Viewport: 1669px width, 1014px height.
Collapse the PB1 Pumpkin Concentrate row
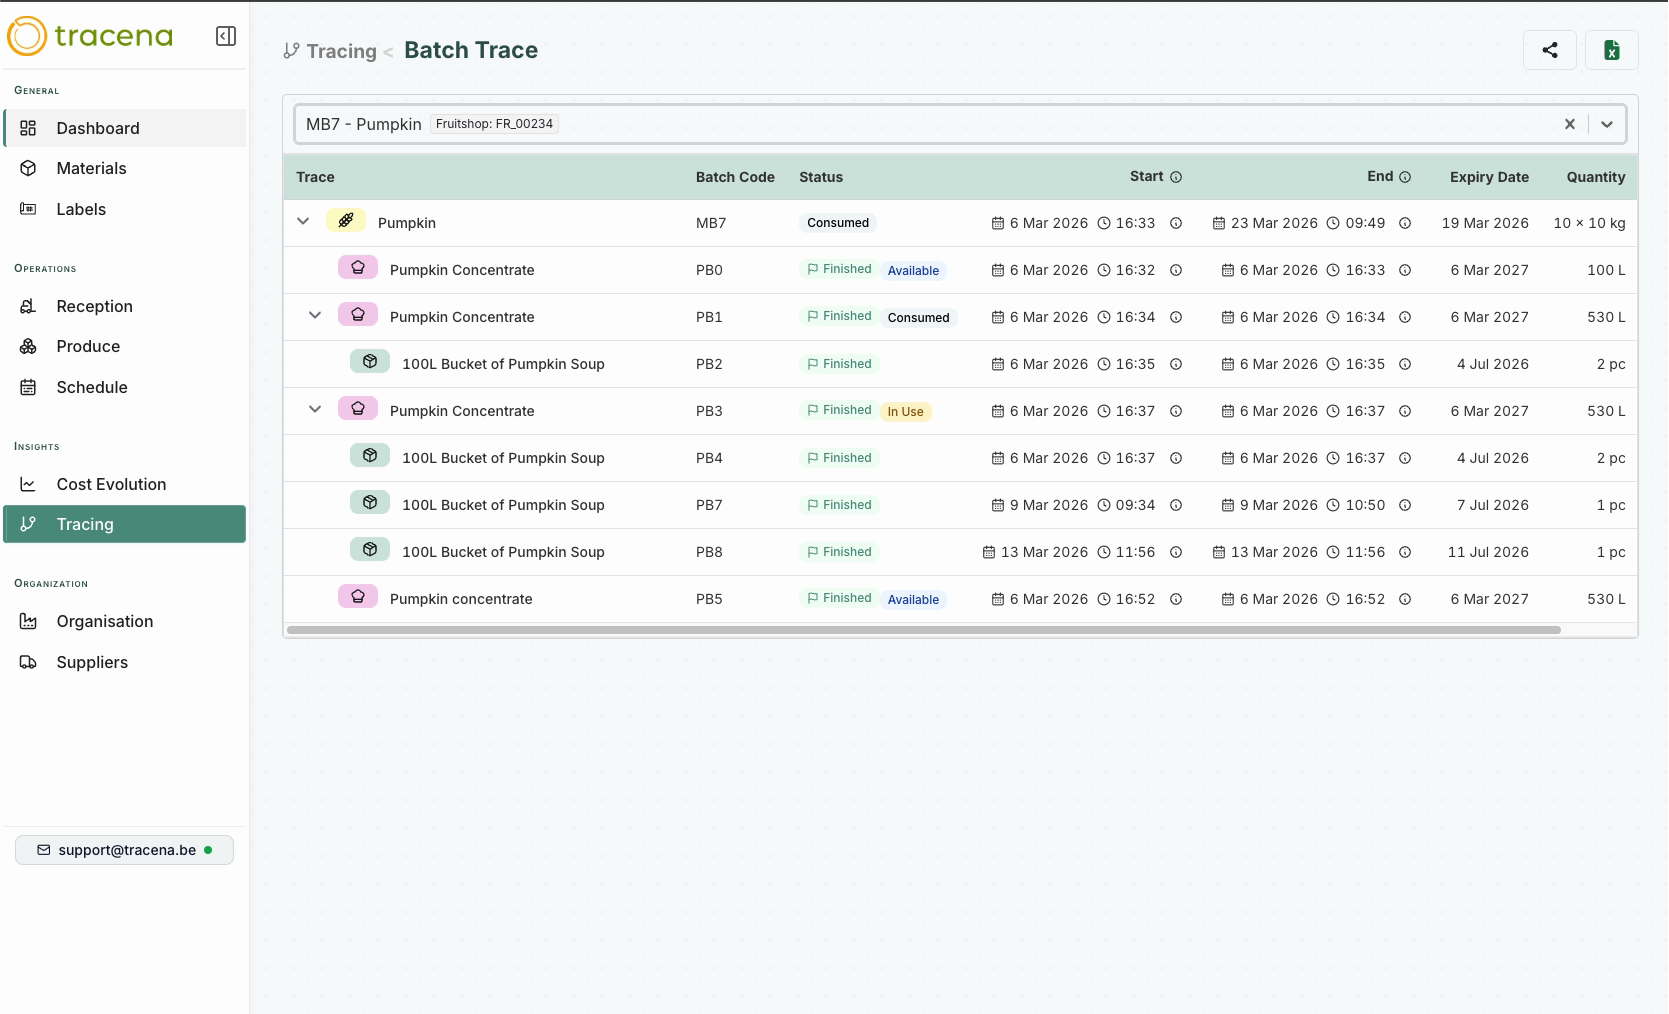(x=315, y=316)
